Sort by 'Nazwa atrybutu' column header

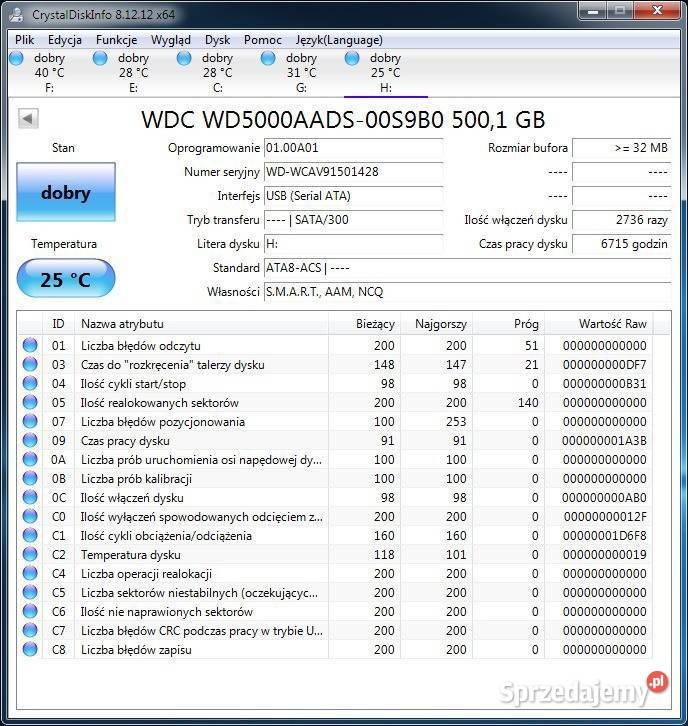200,324
